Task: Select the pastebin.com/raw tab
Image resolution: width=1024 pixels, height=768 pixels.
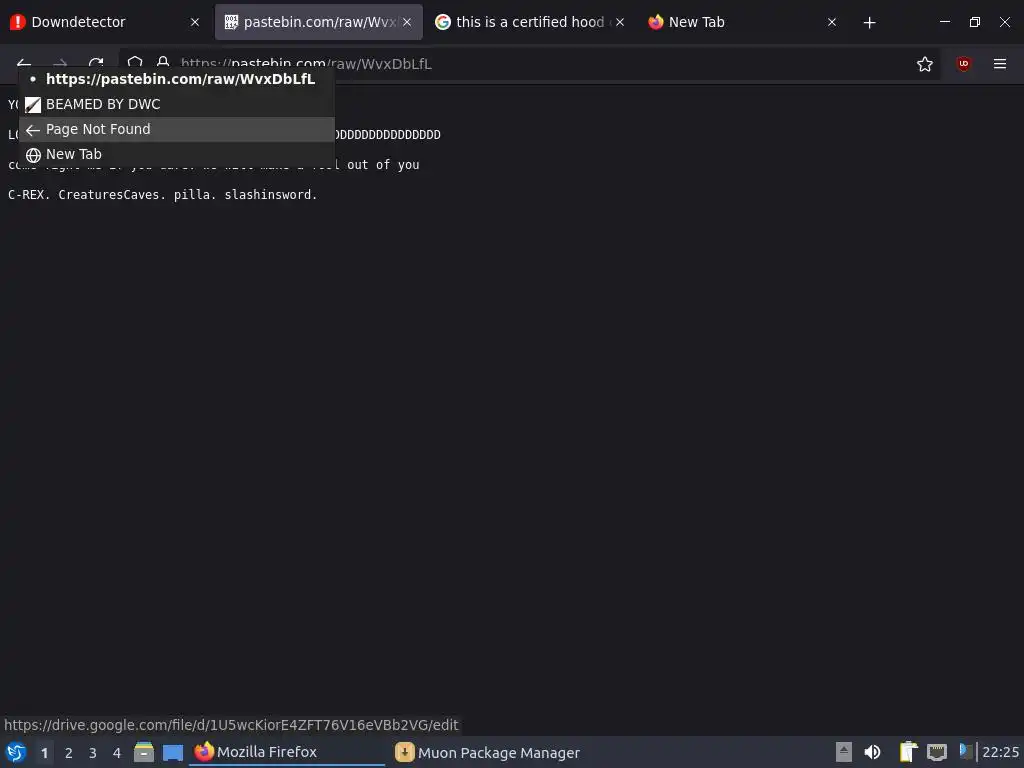Action: tap(319, 22)
